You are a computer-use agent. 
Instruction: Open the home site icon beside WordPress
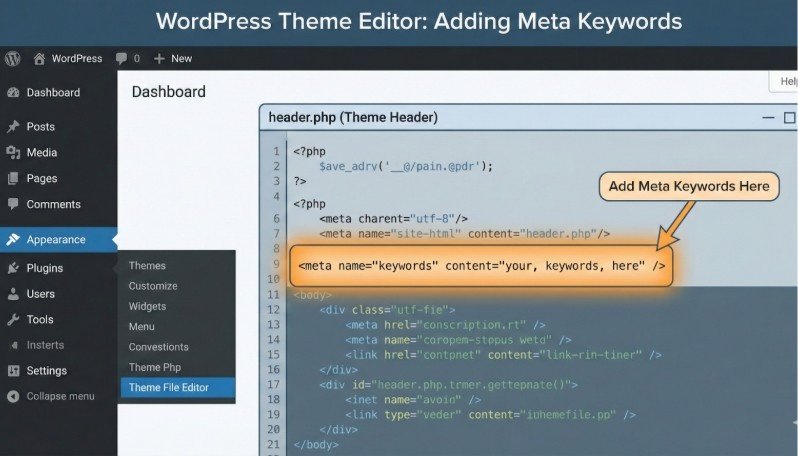click(x=39, y=59)
